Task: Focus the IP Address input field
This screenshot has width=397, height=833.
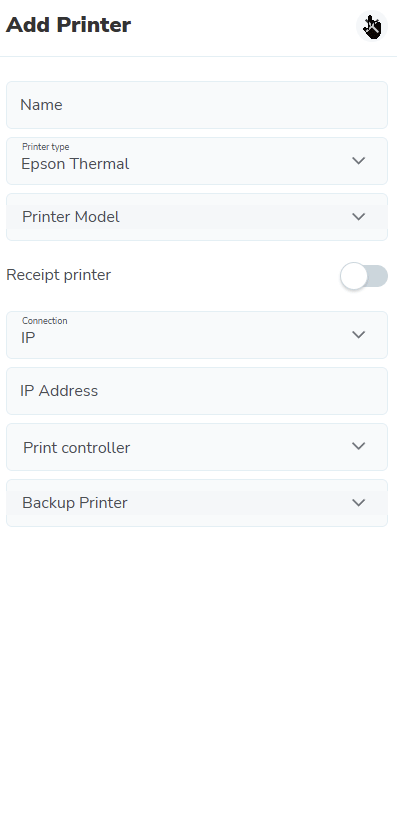Action: tap(197, 391)
